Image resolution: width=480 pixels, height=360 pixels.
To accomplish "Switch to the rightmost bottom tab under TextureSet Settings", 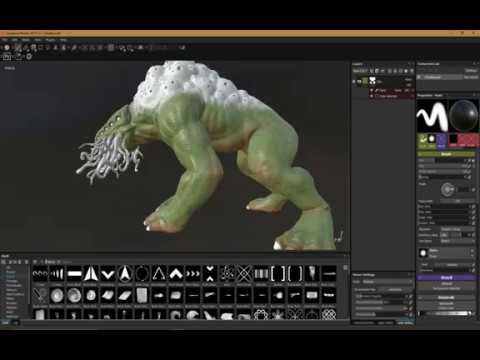I will (405, 323).
